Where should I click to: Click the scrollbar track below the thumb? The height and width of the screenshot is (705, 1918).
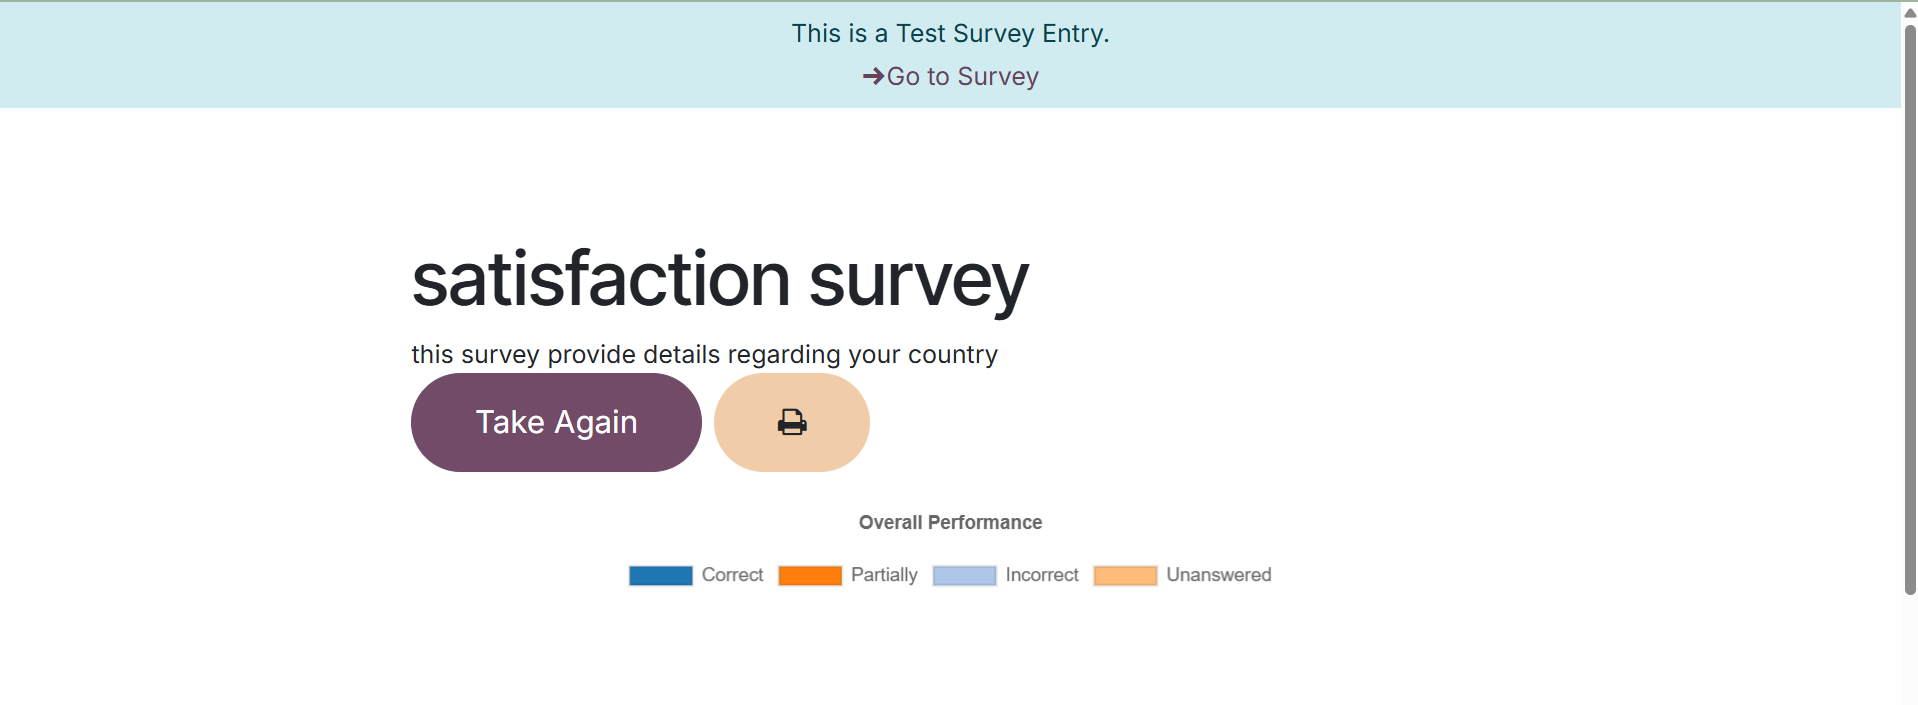1910,650
